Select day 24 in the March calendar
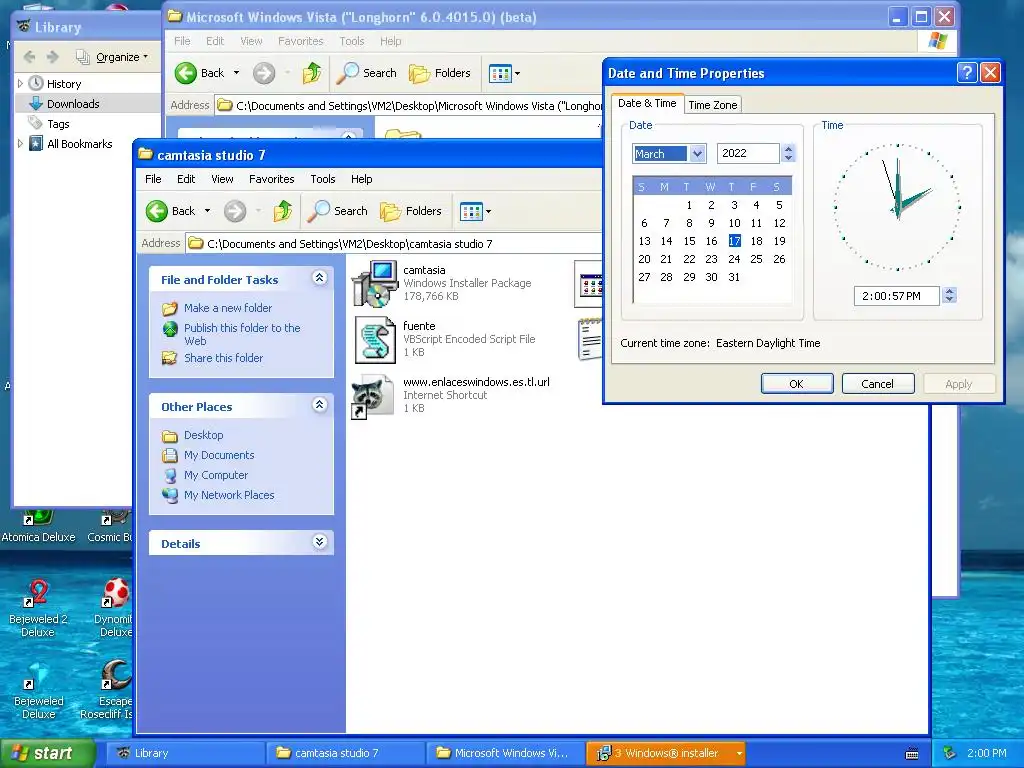1024x768 pixels. click(734, 259)
